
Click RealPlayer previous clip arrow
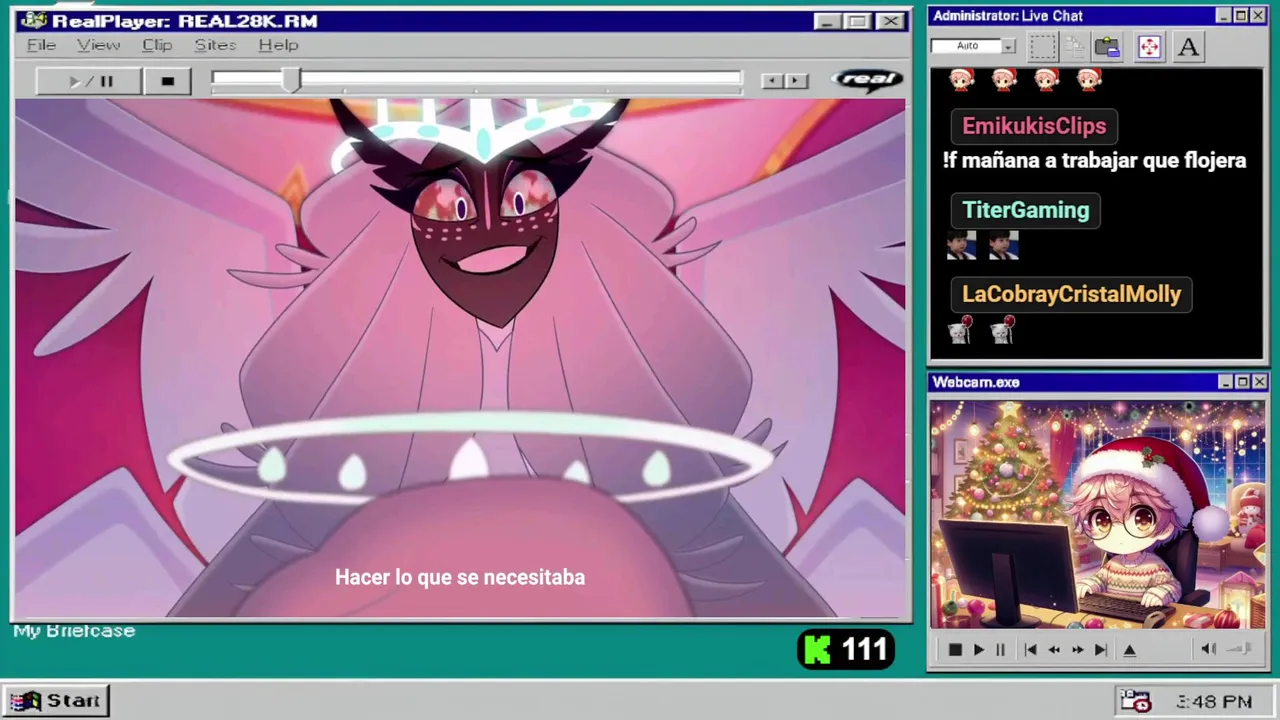point(771,81)
